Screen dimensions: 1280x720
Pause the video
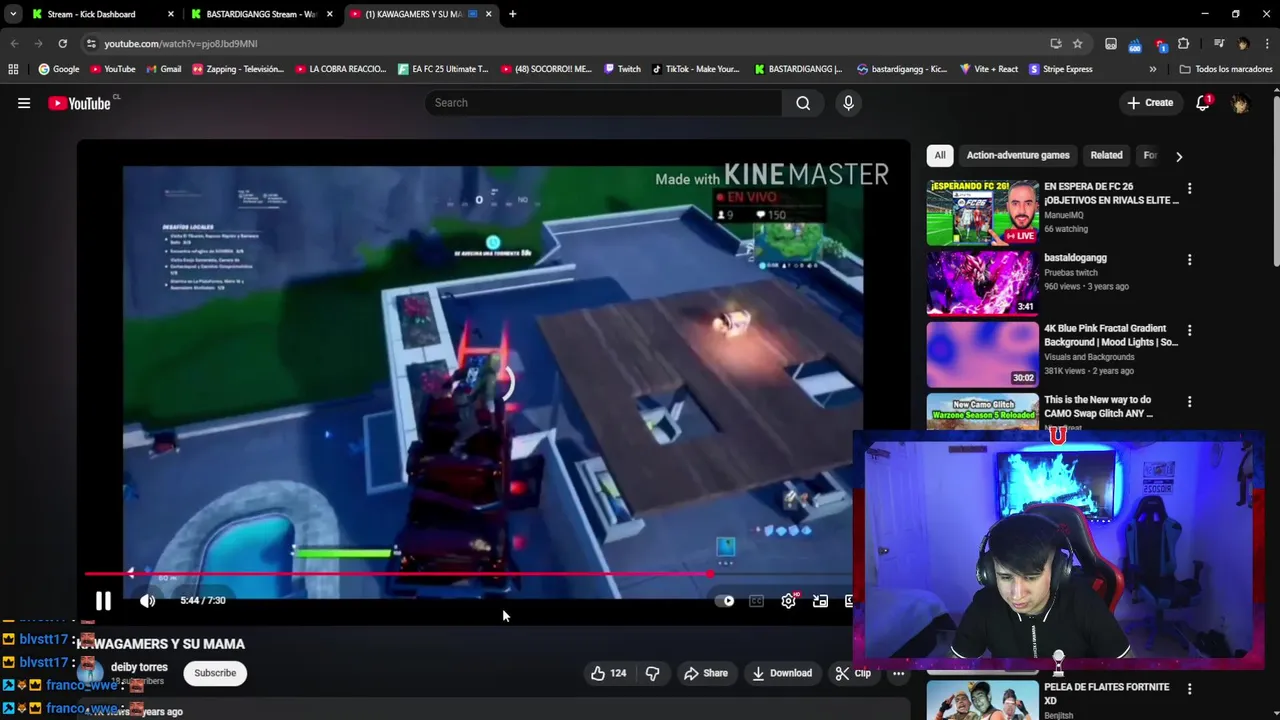[x=103, y=601]
